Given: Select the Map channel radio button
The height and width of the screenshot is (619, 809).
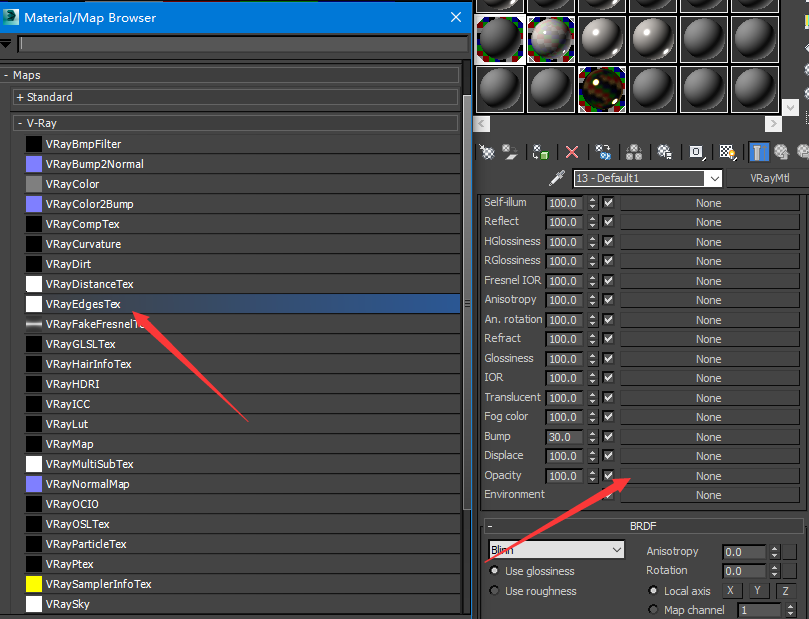Looking at the screenshot, I should (x=653, y=610).
